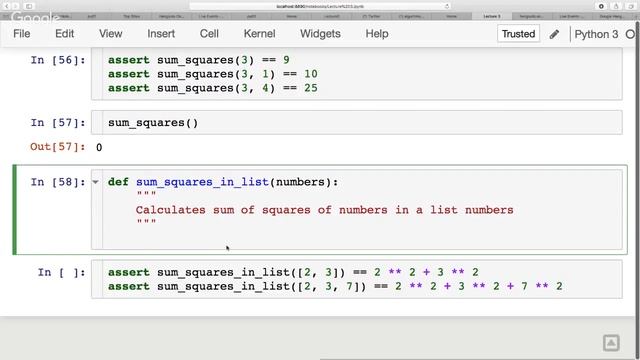Click the output value 0
This screenshot has height=360, width=640.
99,147
